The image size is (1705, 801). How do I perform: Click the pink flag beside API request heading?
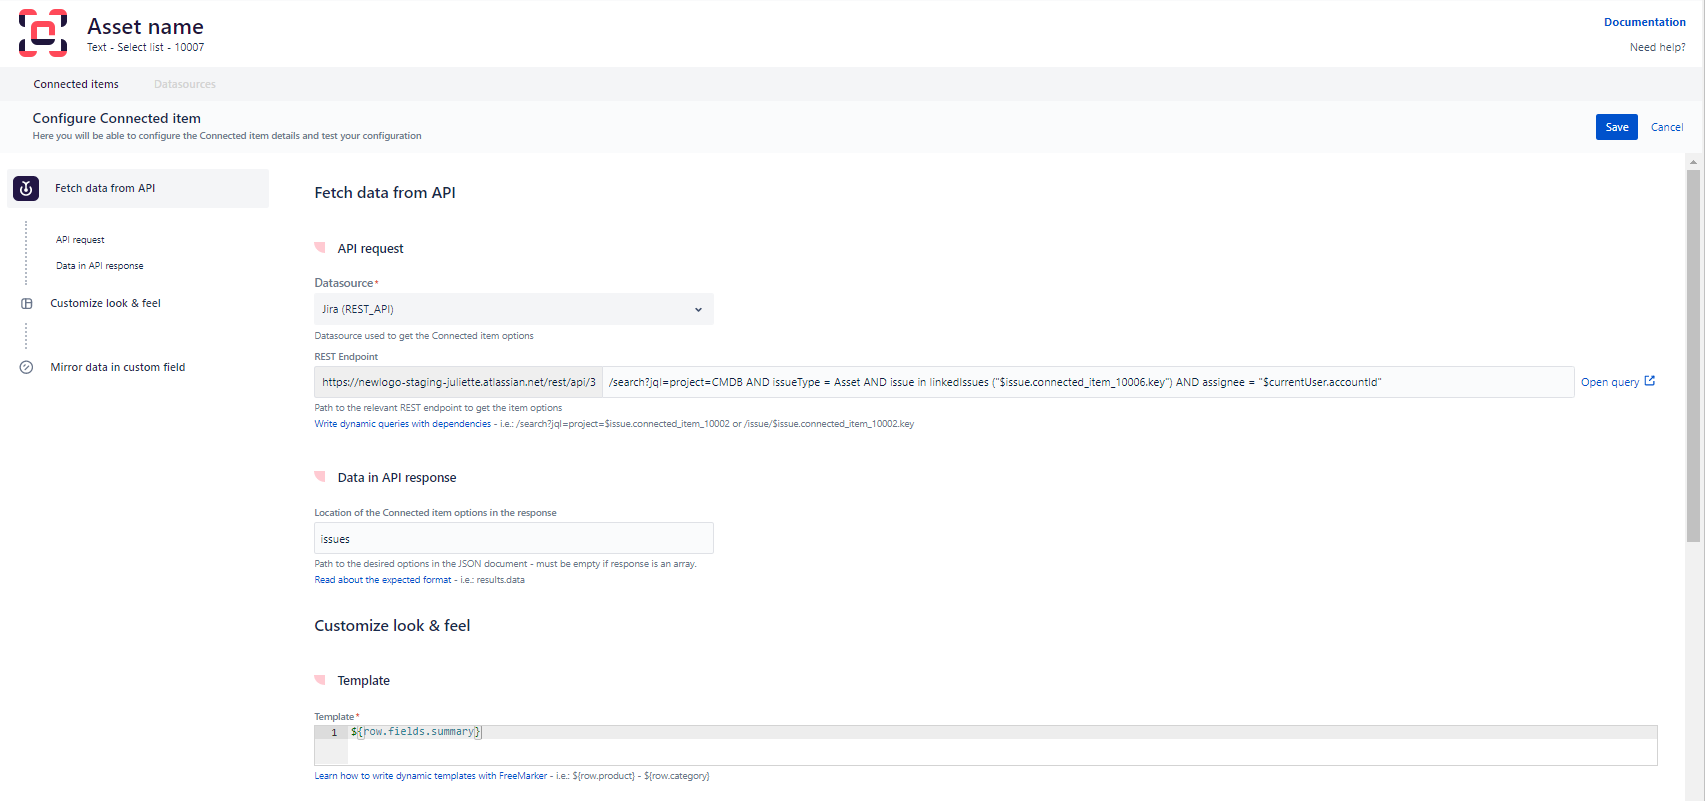pyautogui.click(x=320, y=247)
